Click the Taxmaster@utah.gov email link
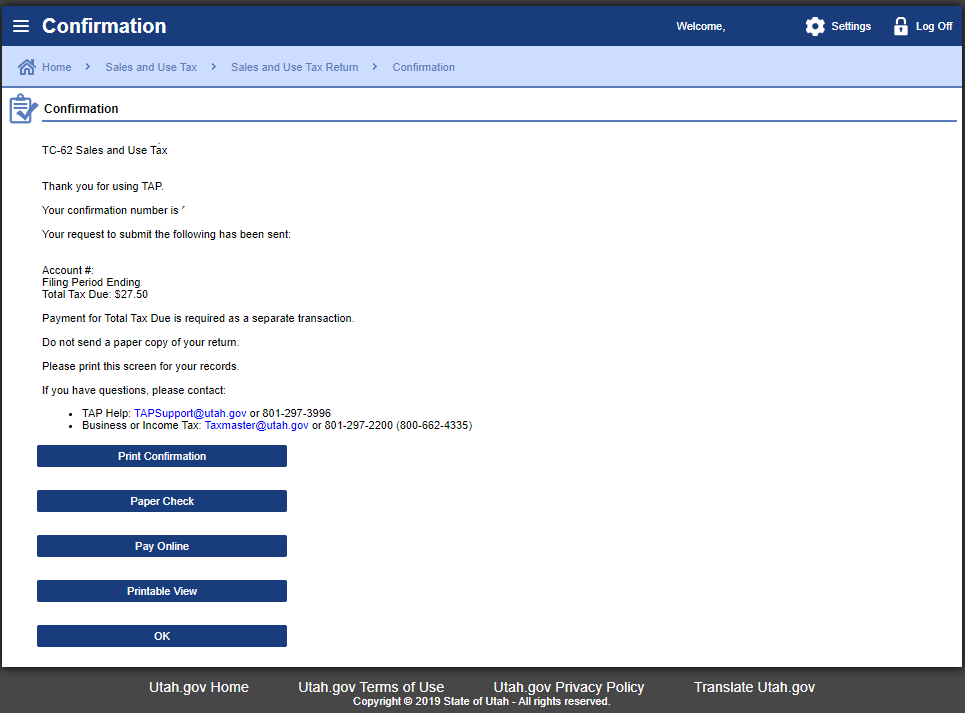The height and width of the screenshot is (713, 965). (256, 425)
